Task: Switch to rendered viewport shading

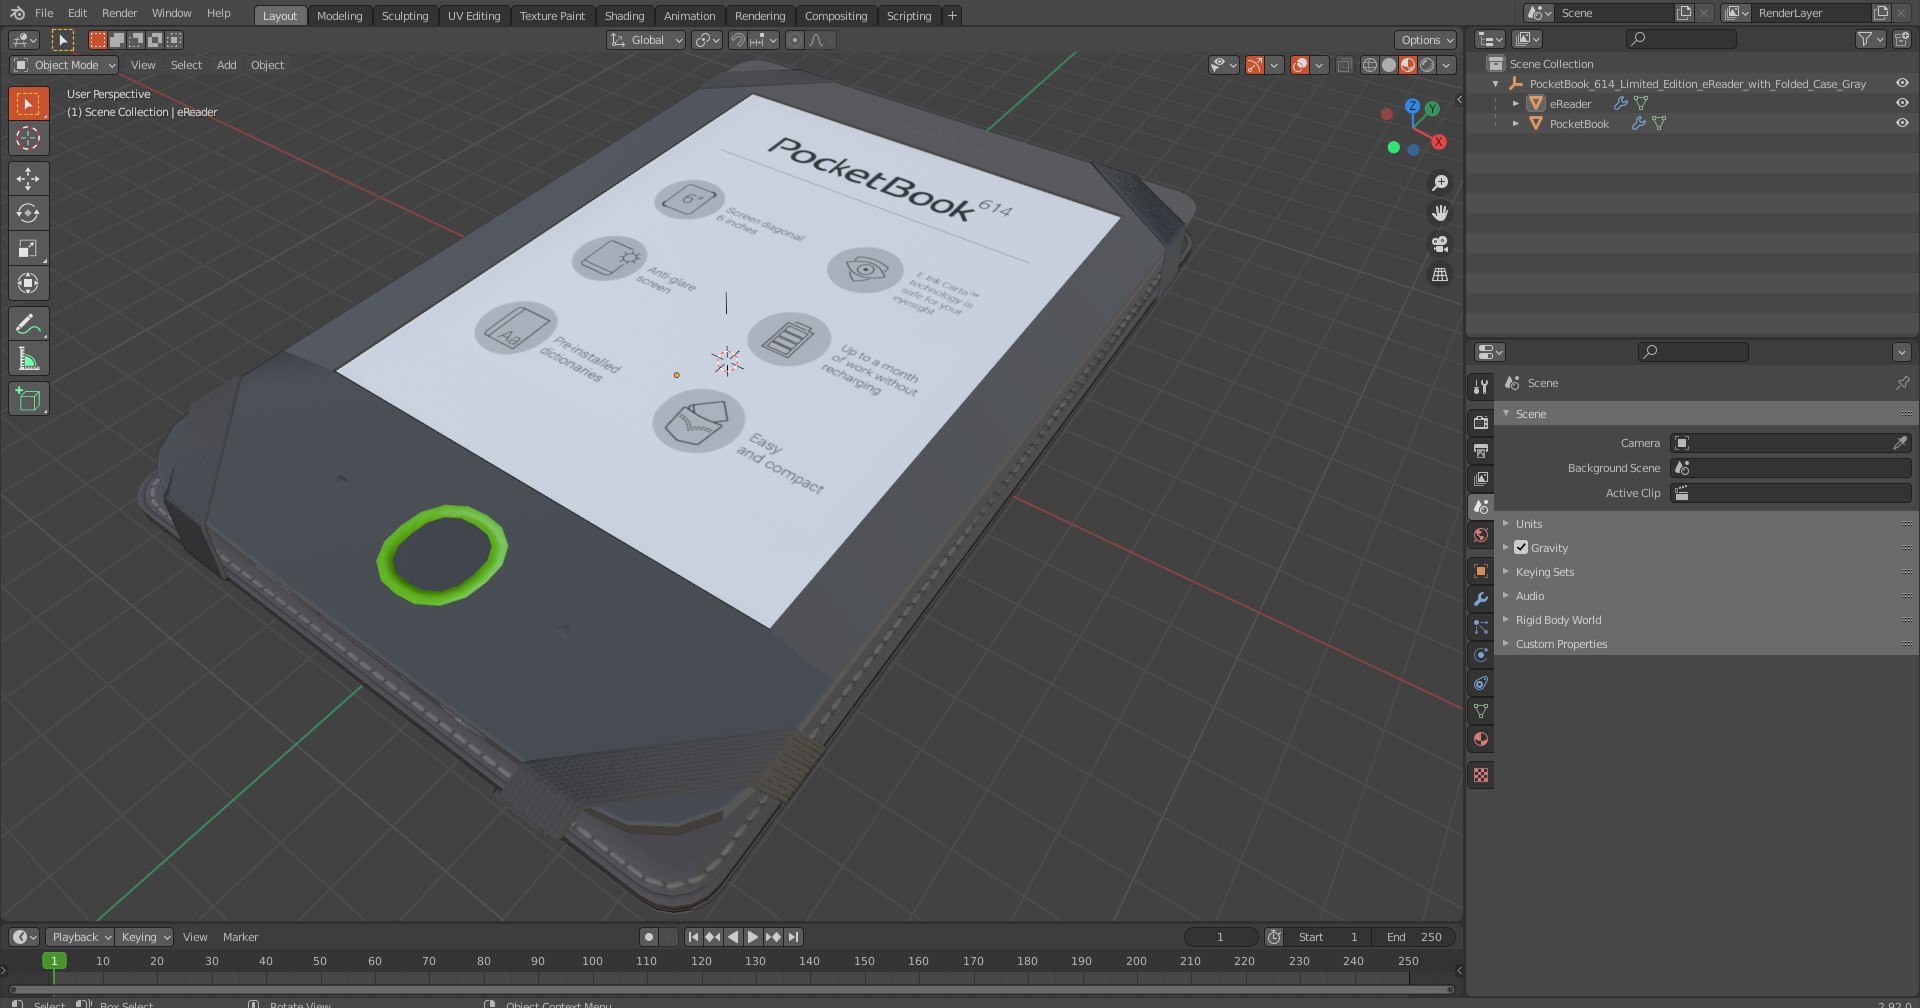Action: click(x=1427, y=65)
